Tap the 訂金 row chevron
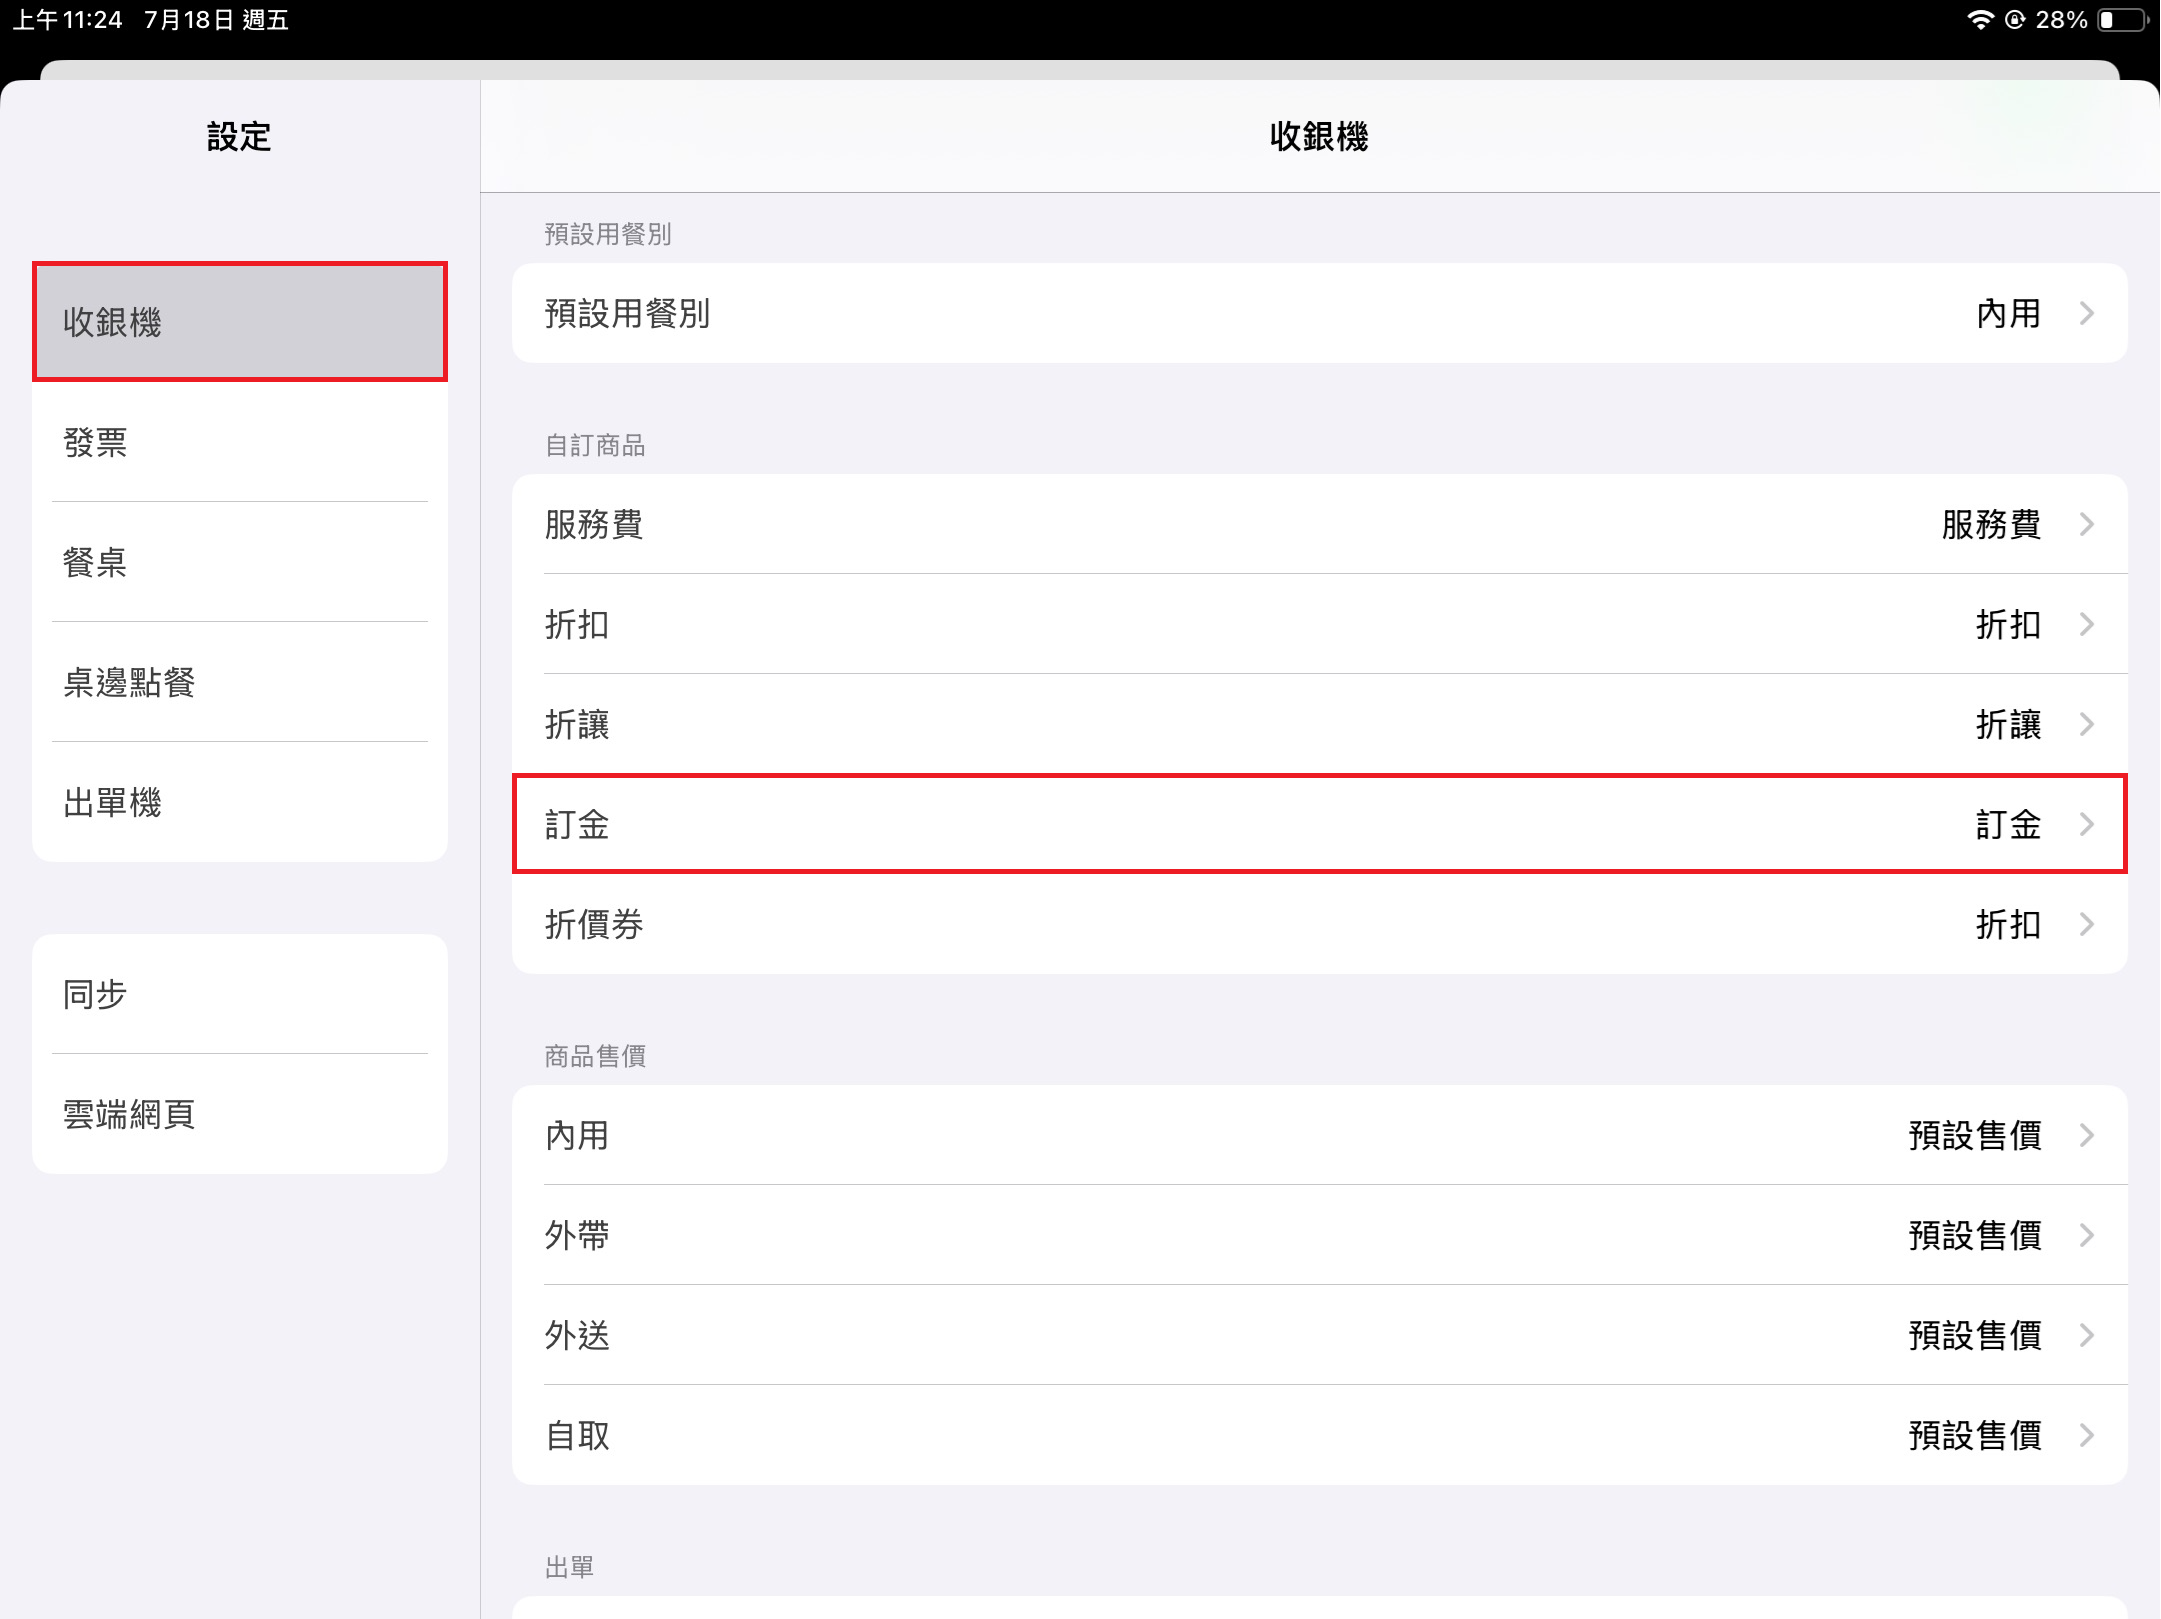The width and height of the screenshot is (2161, 1619). [x=2086, y=825]
